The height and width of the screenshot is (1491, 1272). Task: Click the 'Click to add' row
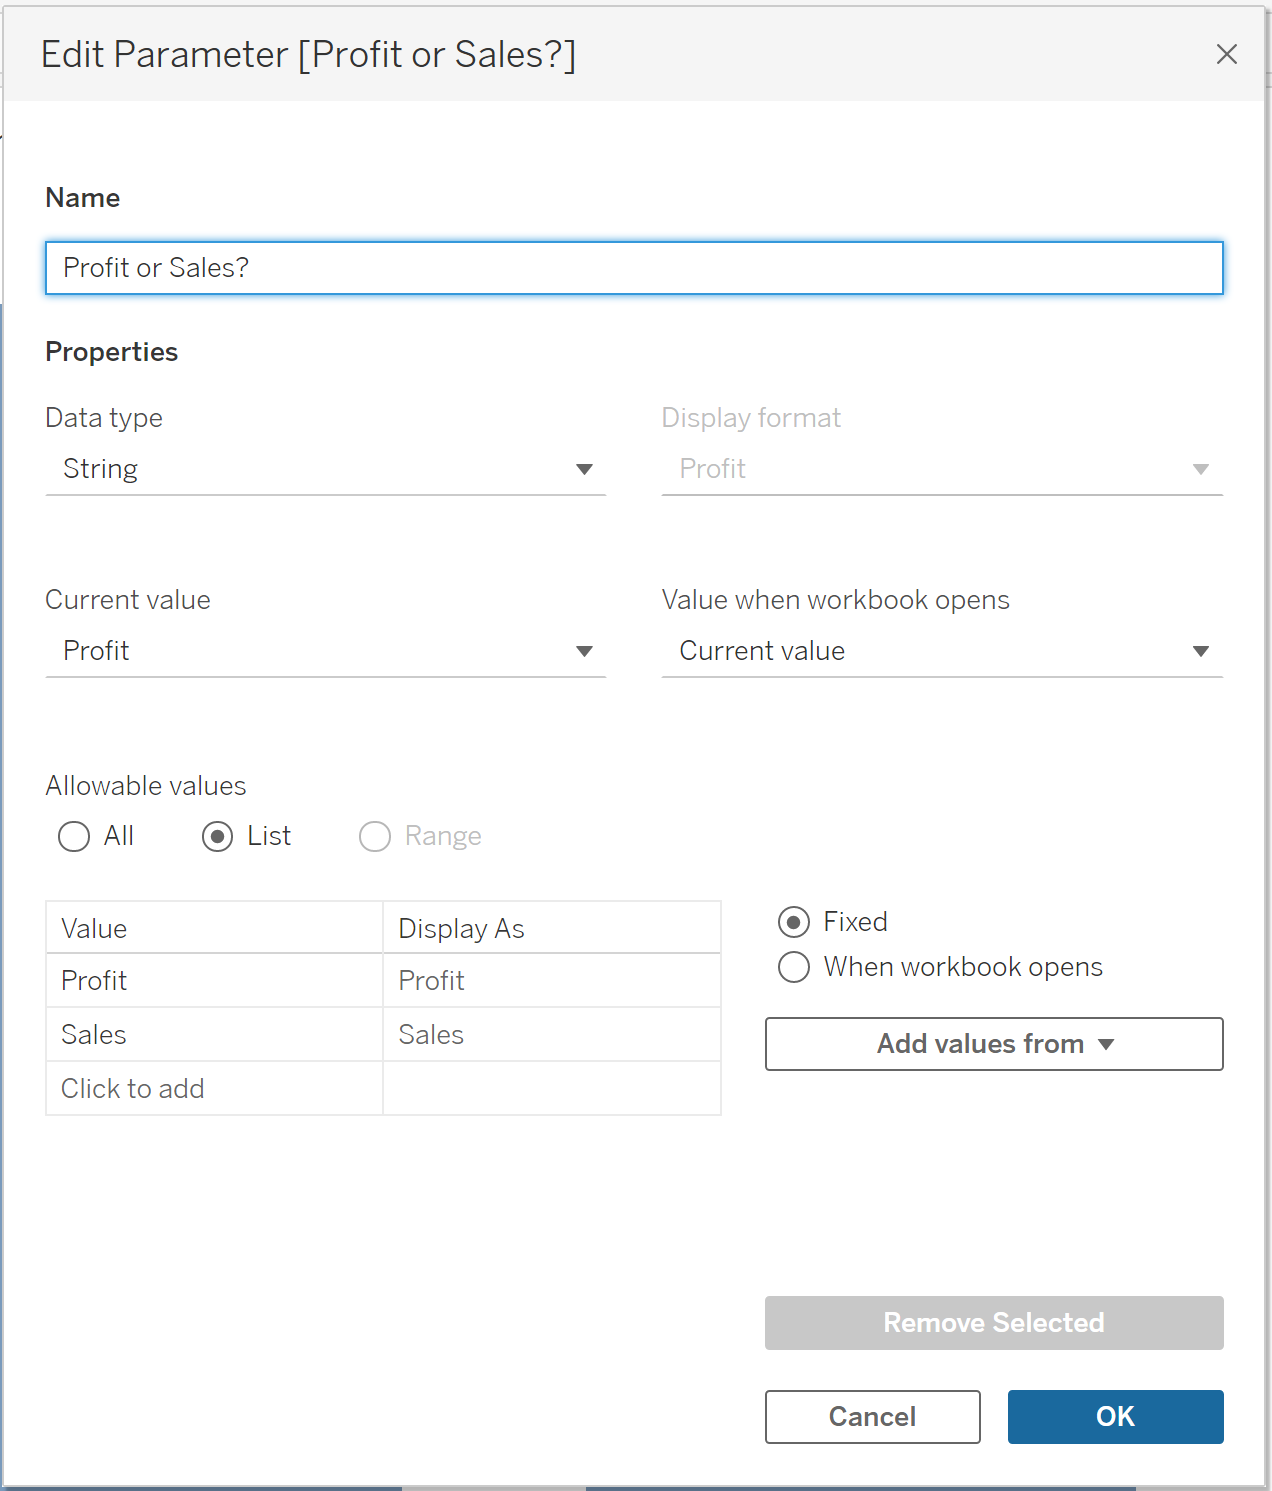[x=214, y=1089]
